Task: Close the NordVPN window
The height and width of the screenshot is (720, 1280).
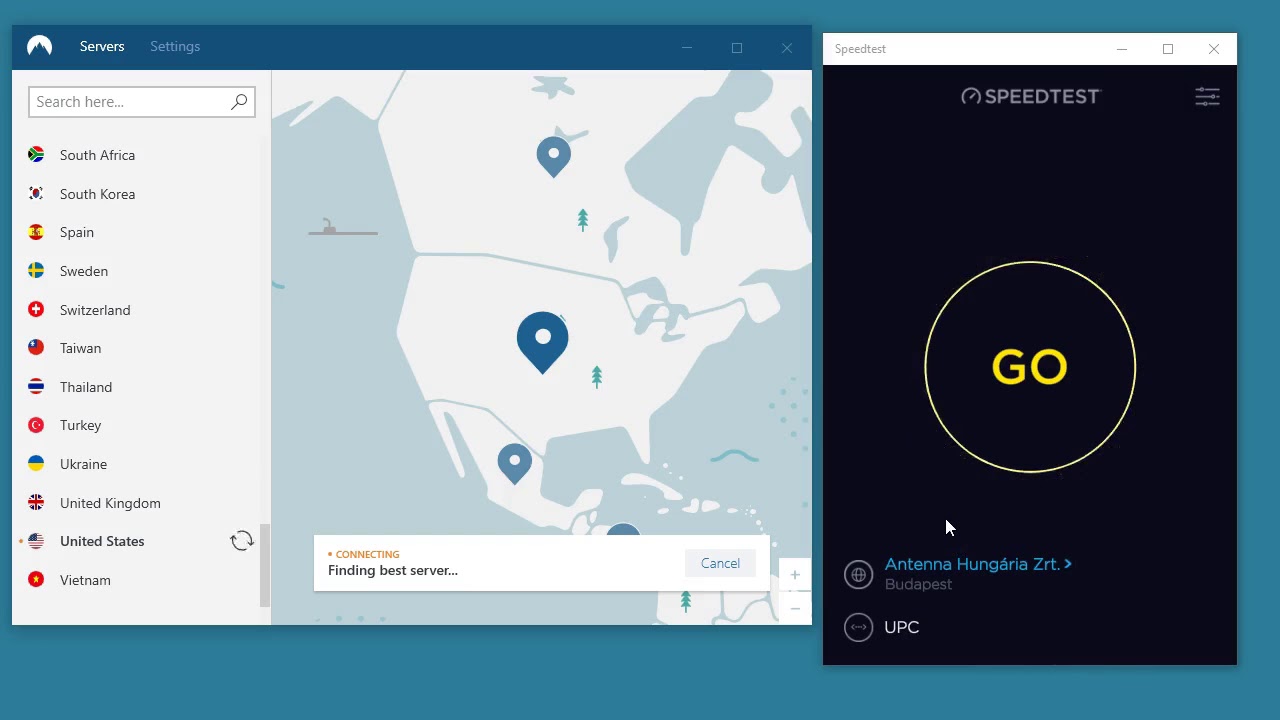Action: [787, 48]
